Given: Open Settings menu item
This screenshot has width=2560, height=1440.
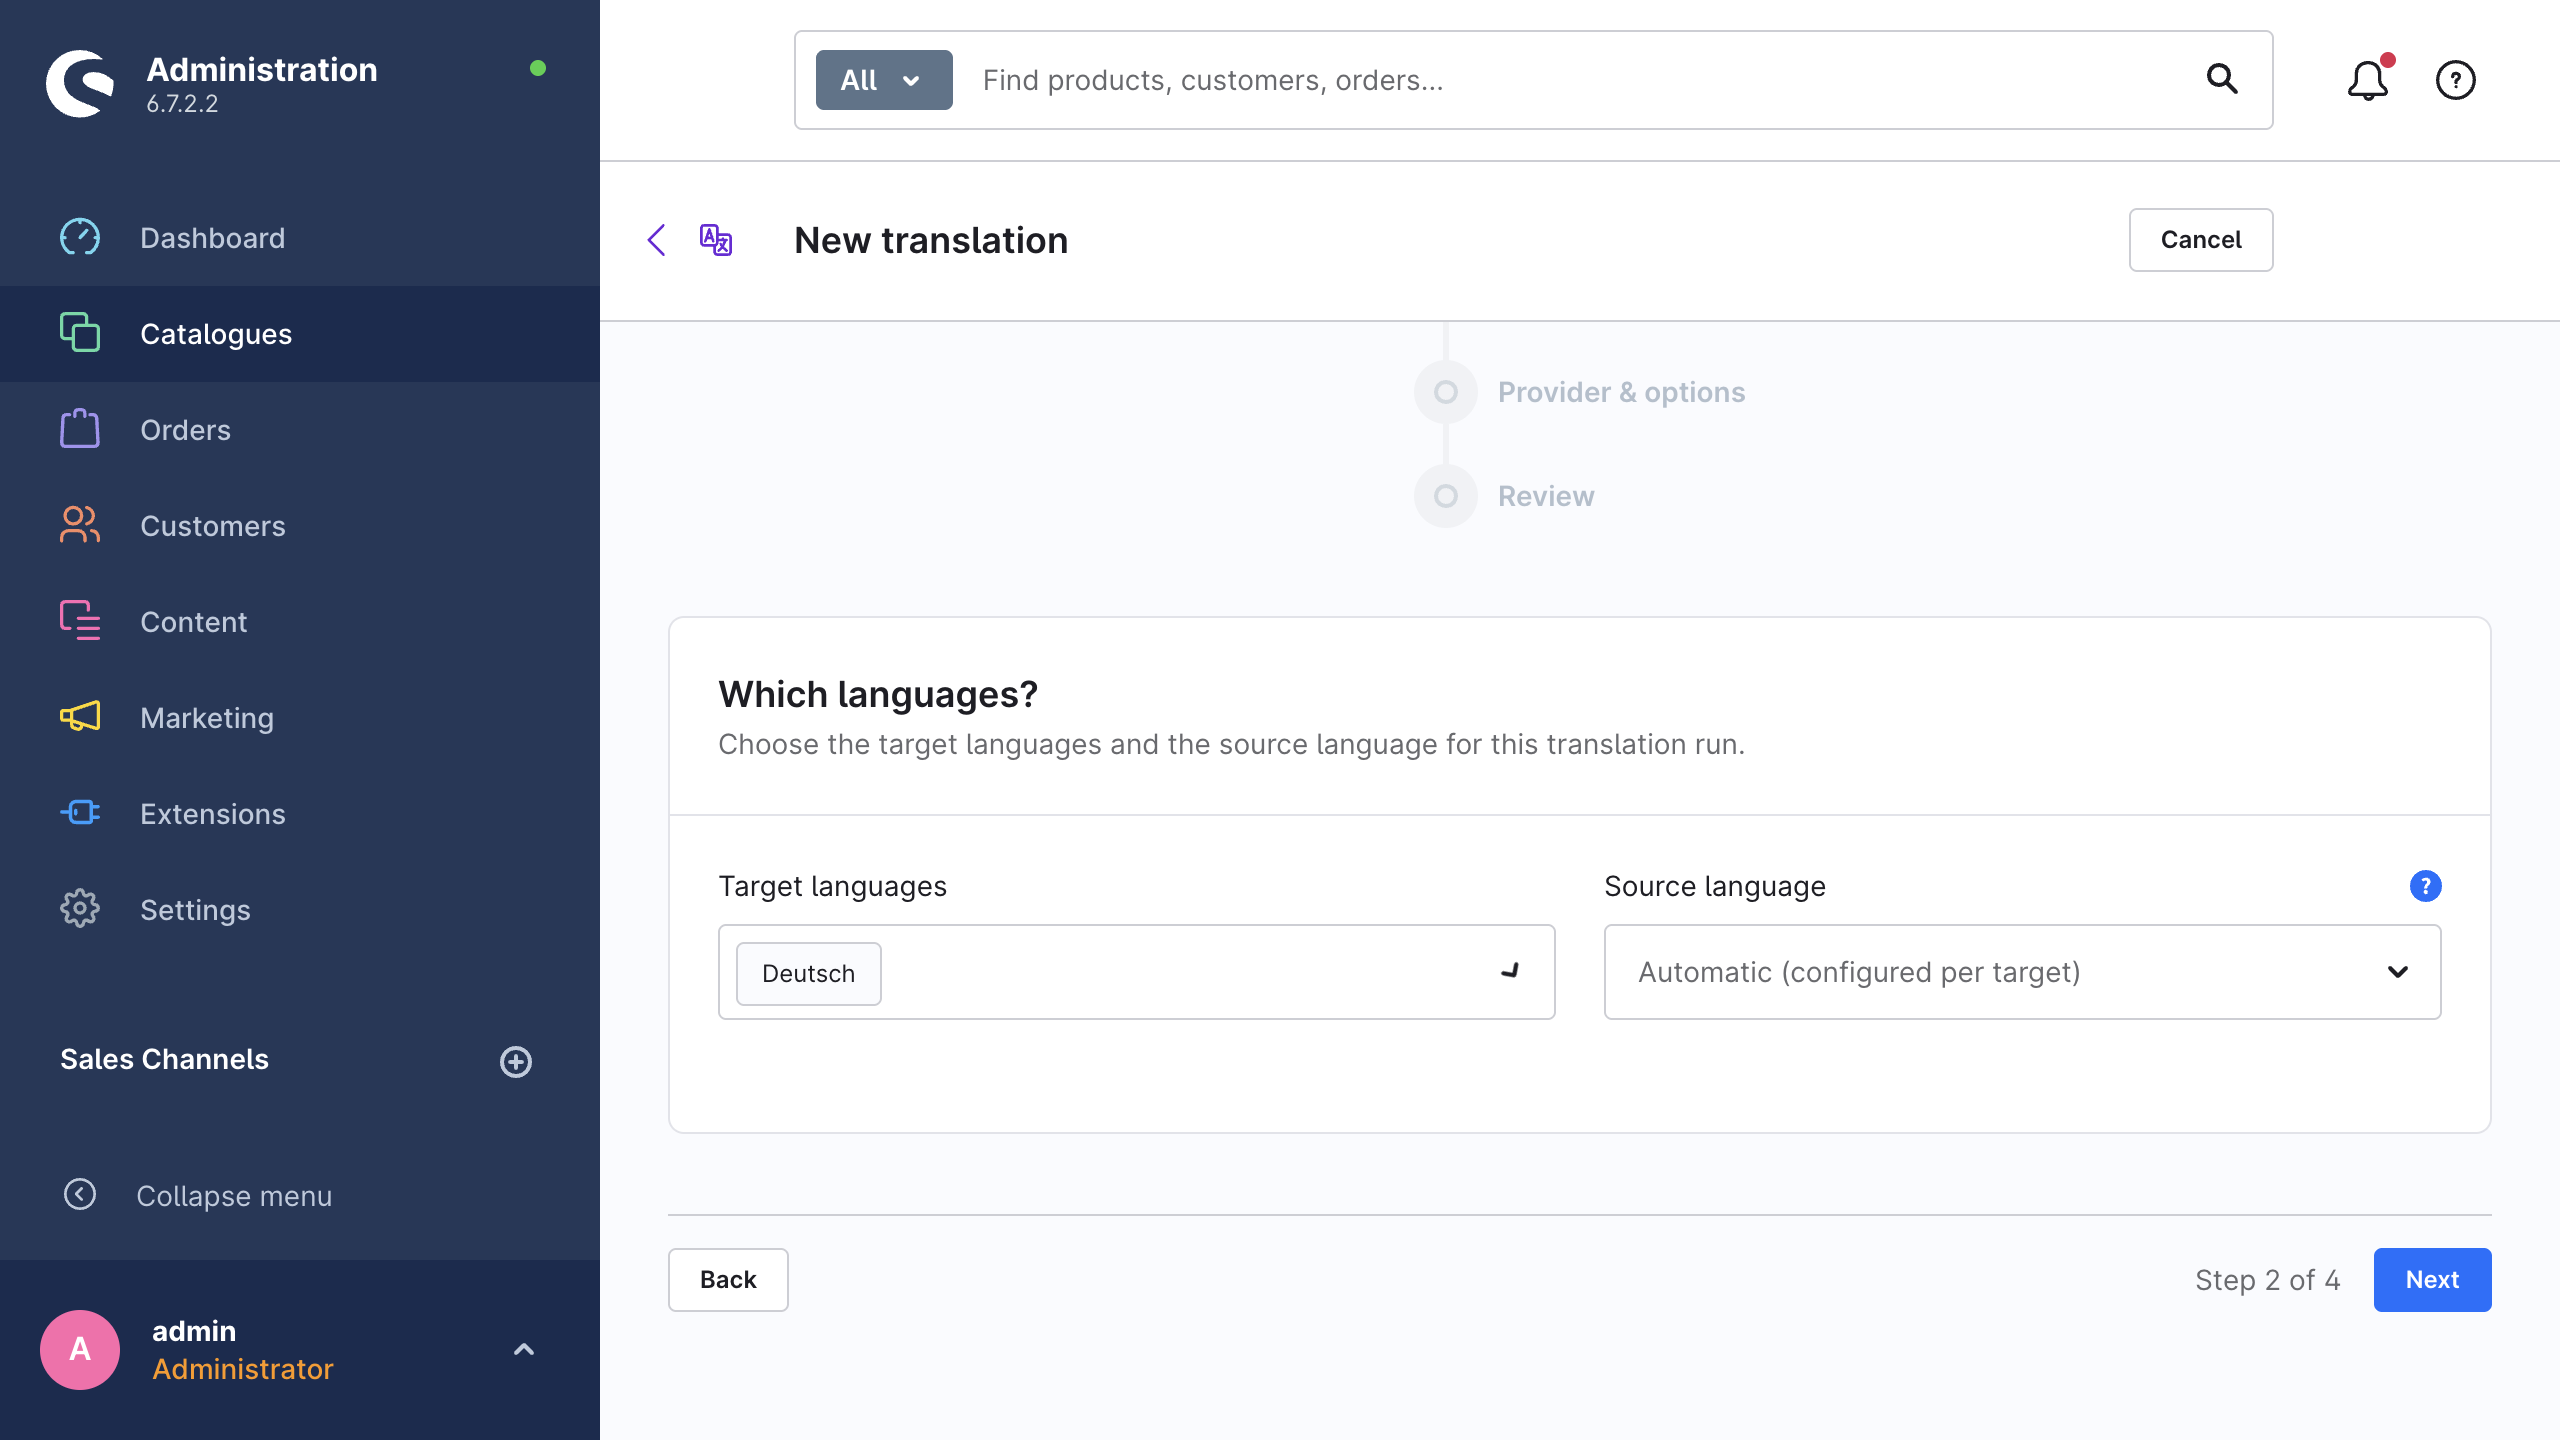Looking at the screenshot, I should [300, 910].
